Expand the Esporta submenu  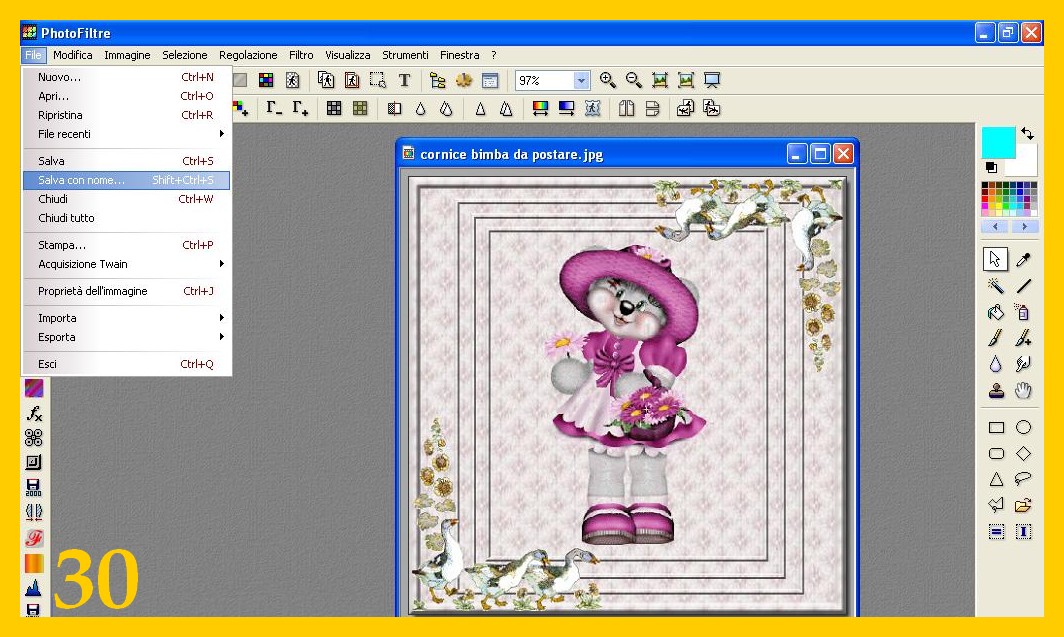(126, 337)
